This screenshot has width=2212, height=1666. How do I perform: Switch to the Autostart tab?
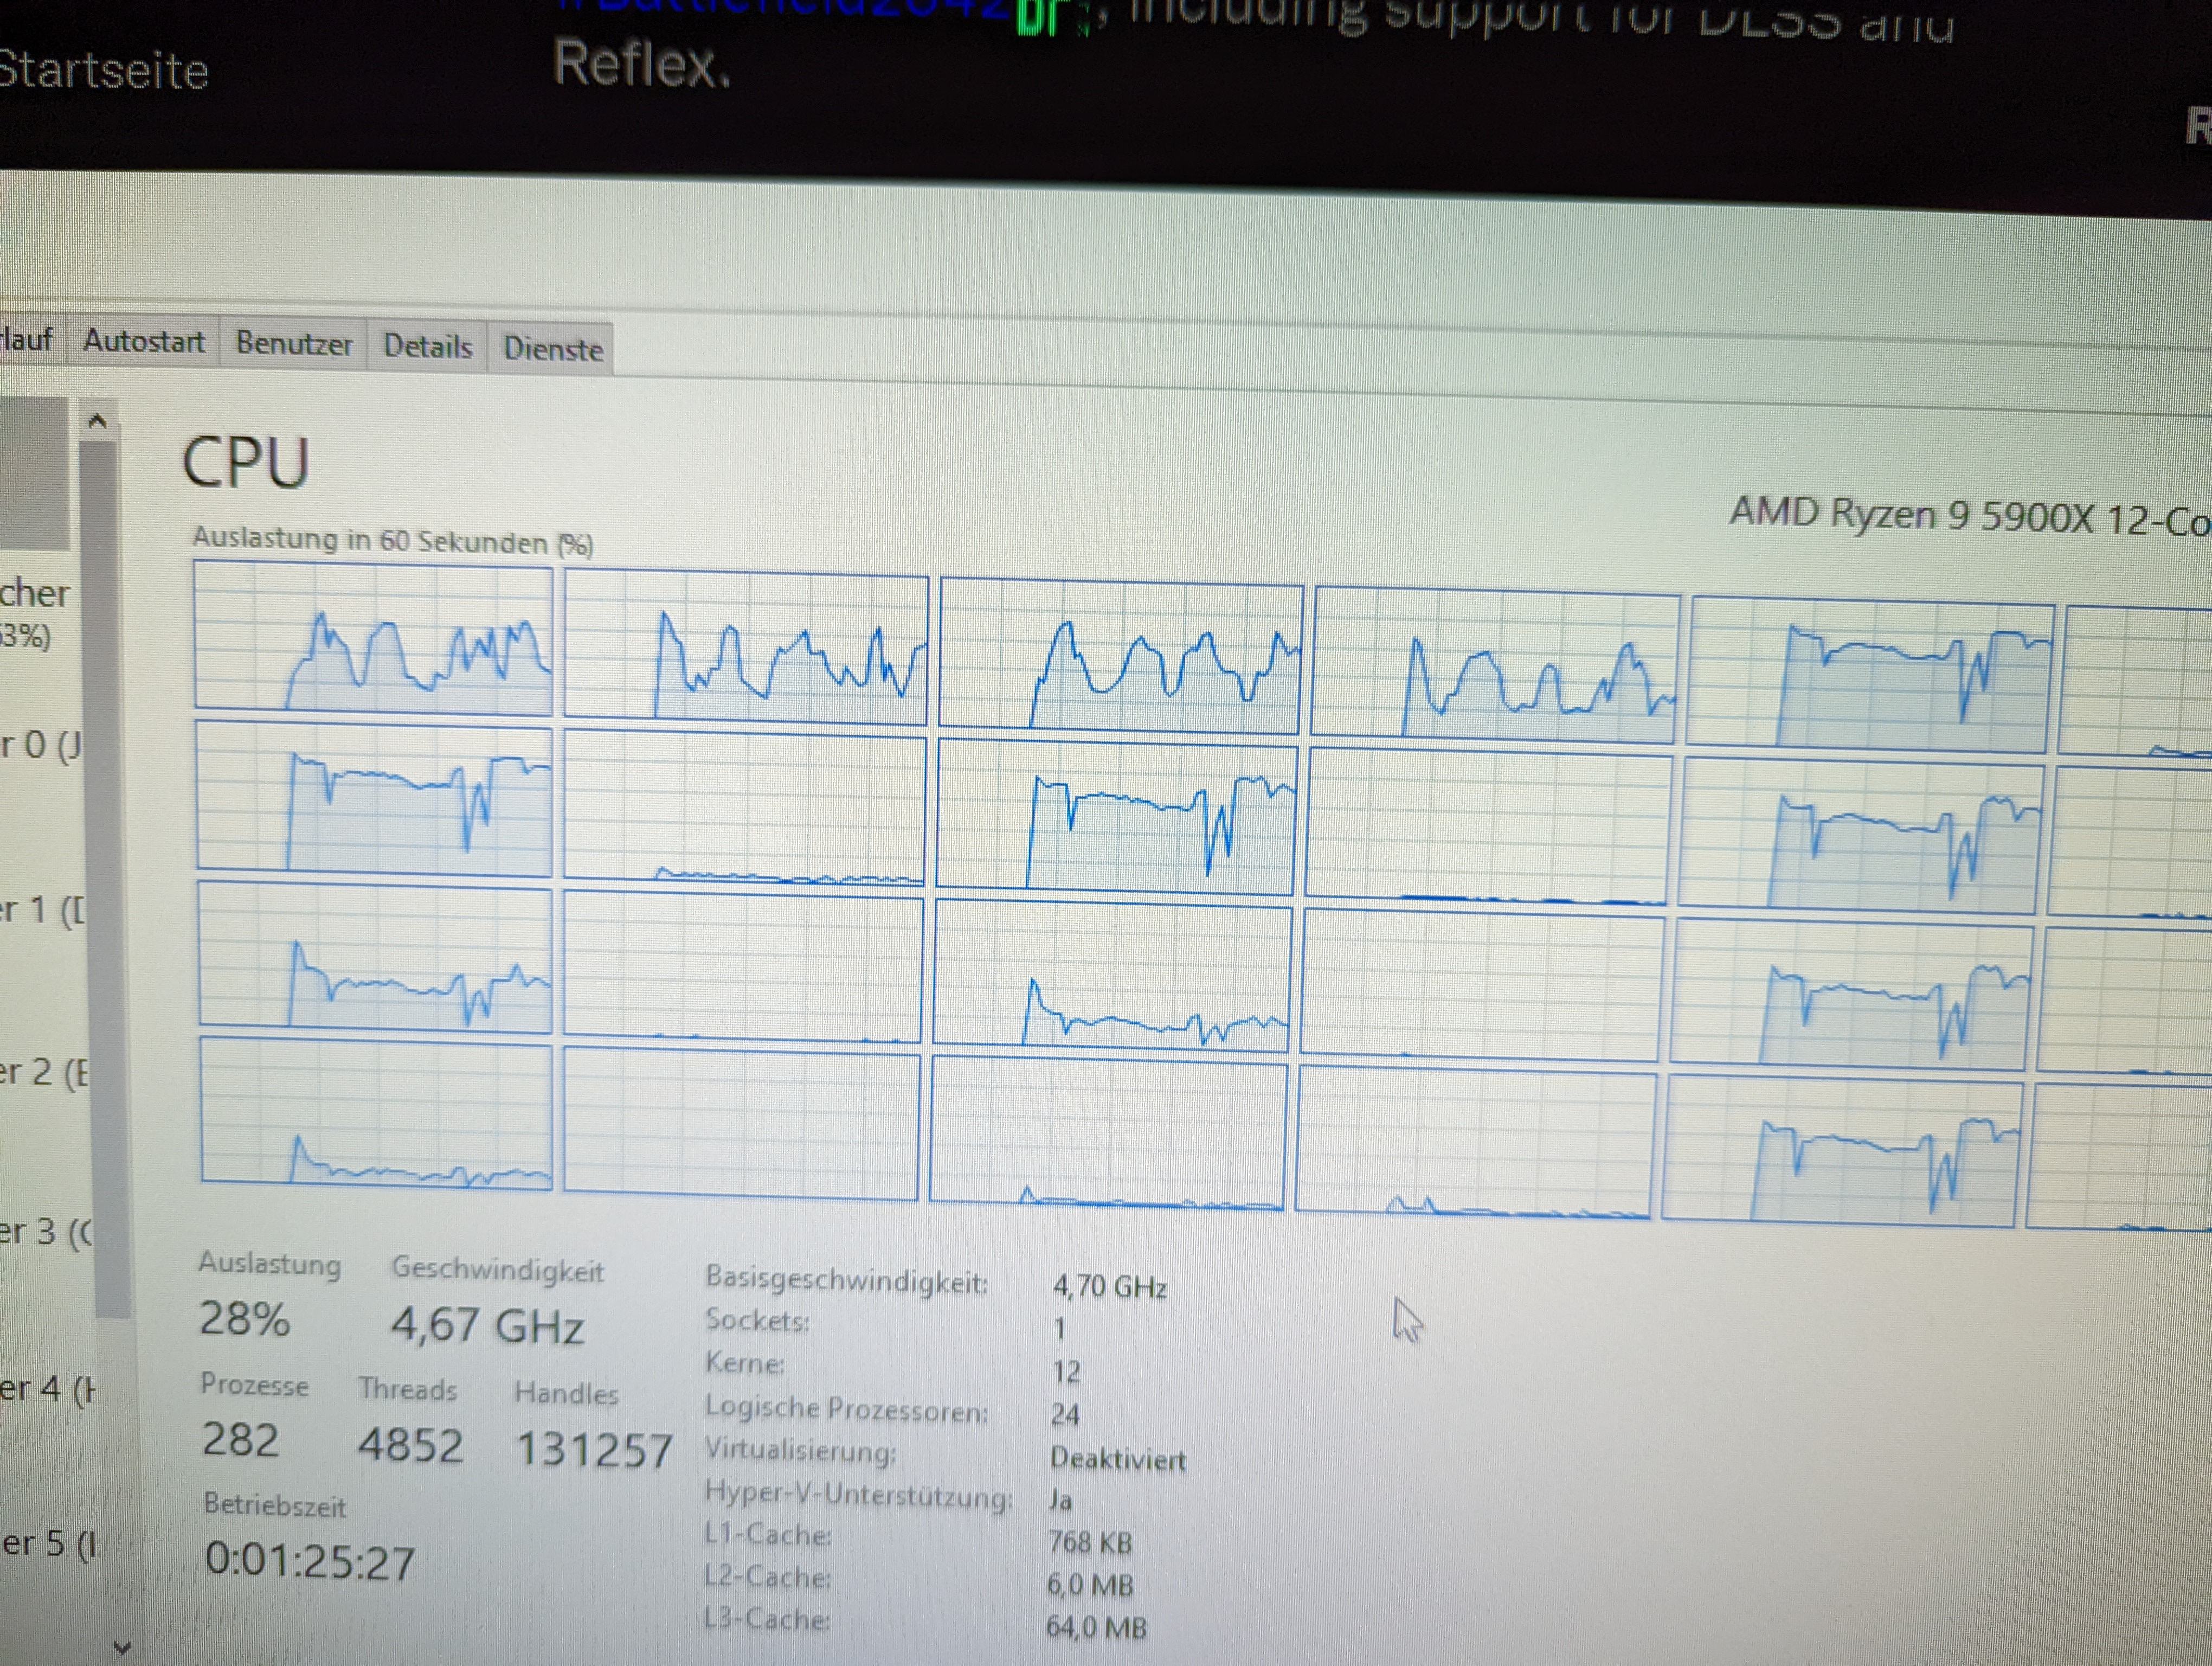(143, 342)
